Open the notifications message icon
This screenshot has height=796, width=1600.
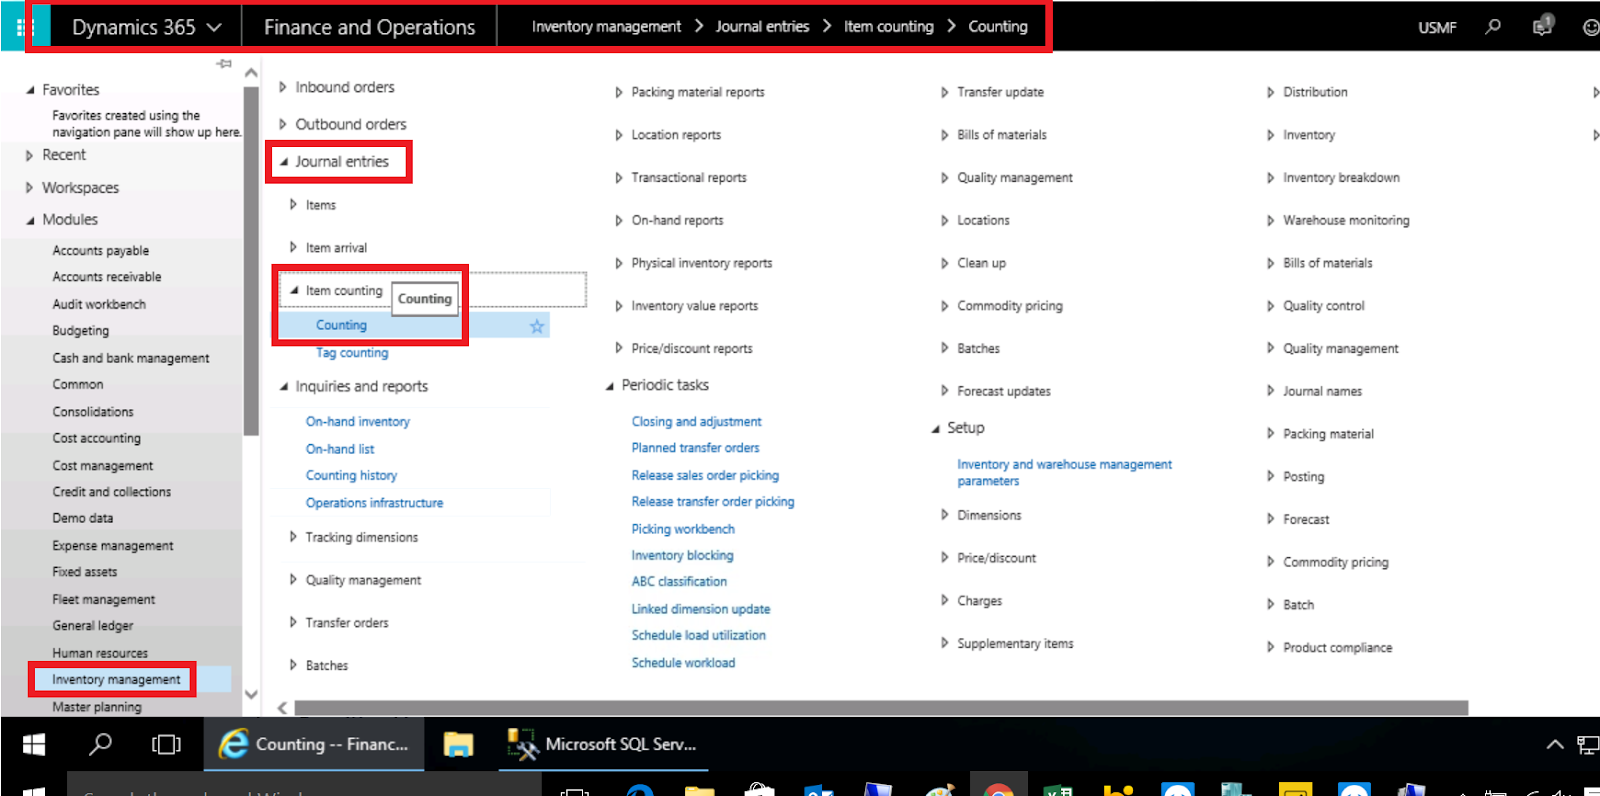[x=1543, y=26]
